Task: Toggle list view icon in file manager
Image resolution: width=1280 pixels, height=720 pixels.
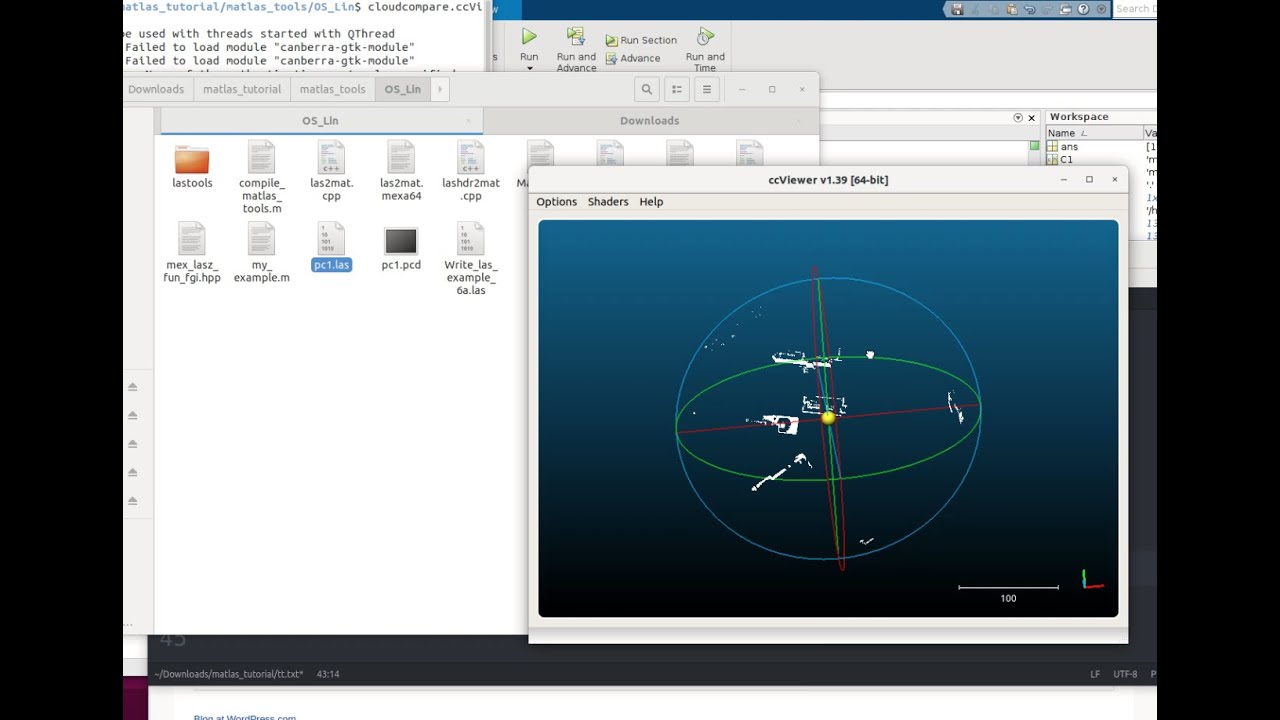Action: (677, 89)
